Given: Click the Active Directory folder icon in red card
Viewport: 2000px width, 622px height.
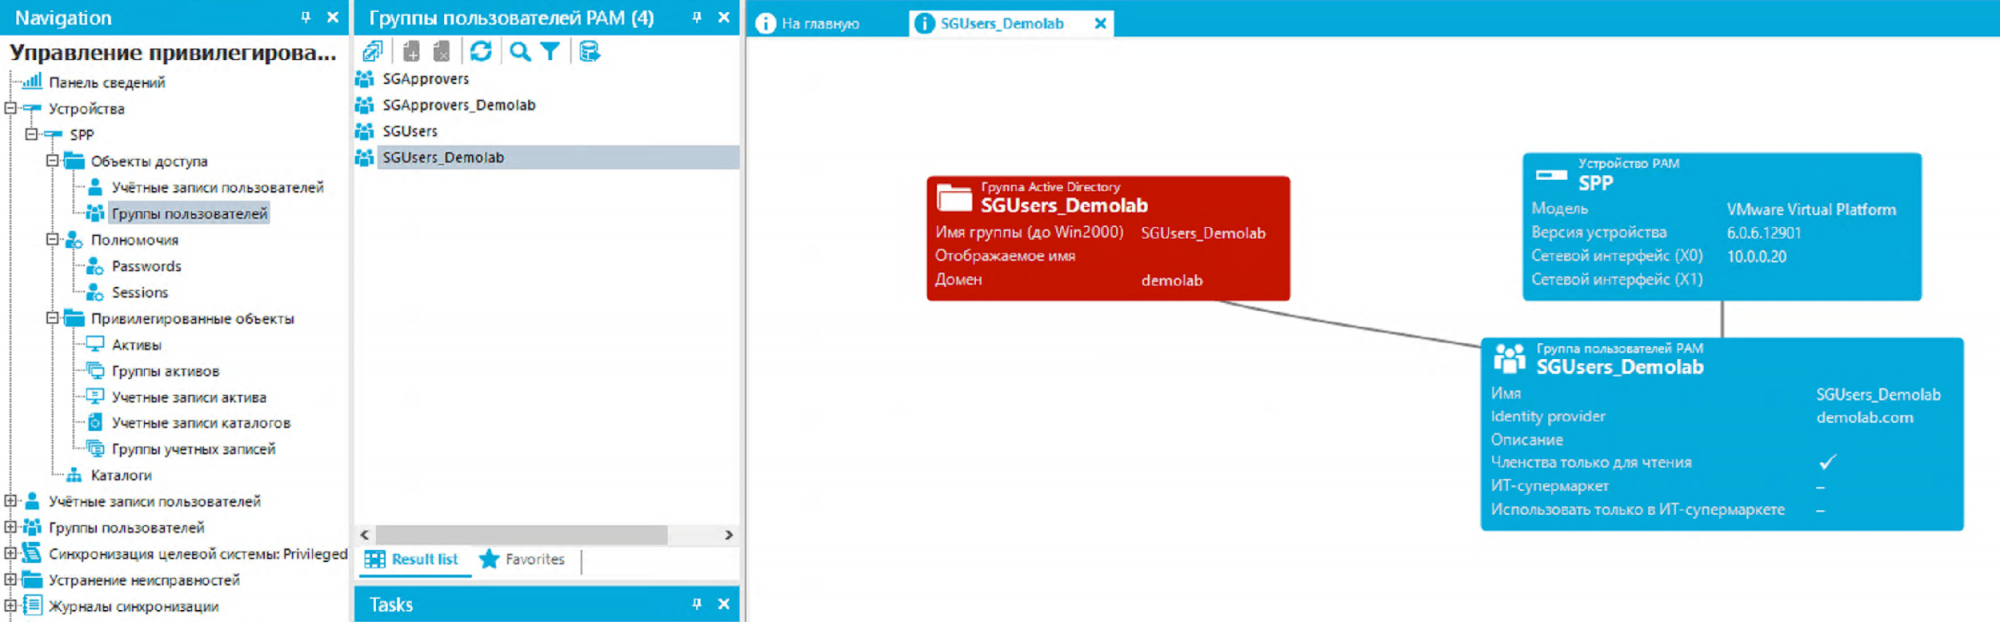Looking at the screenshot, I should tap(954, 197).
